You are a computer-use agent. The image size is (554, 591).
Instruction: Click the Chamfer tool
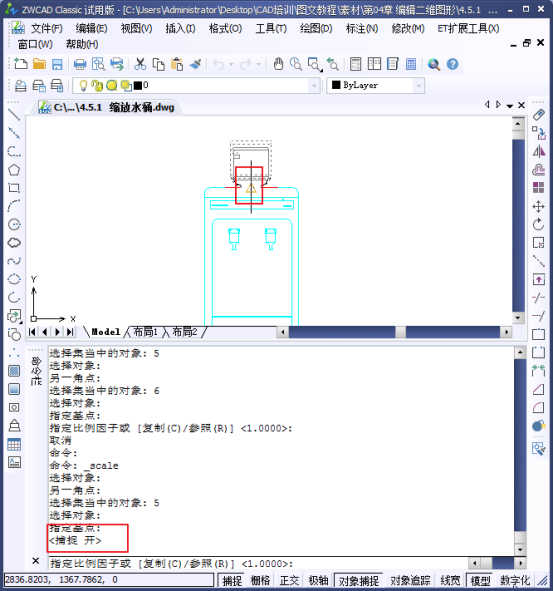[x=539, y=389]
